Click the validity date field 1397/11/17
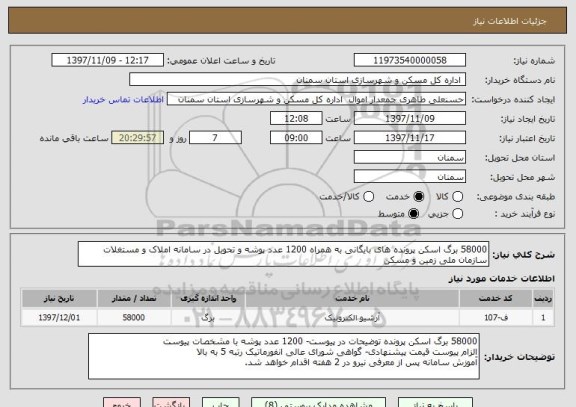576x407 pixels. tap(410, 138)
